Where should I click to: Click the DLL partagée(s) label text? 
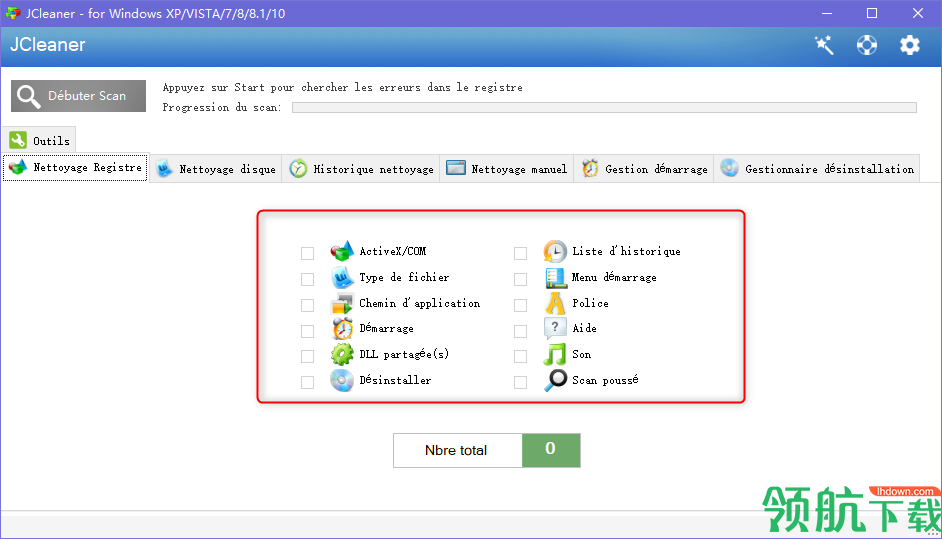[404, 355]
